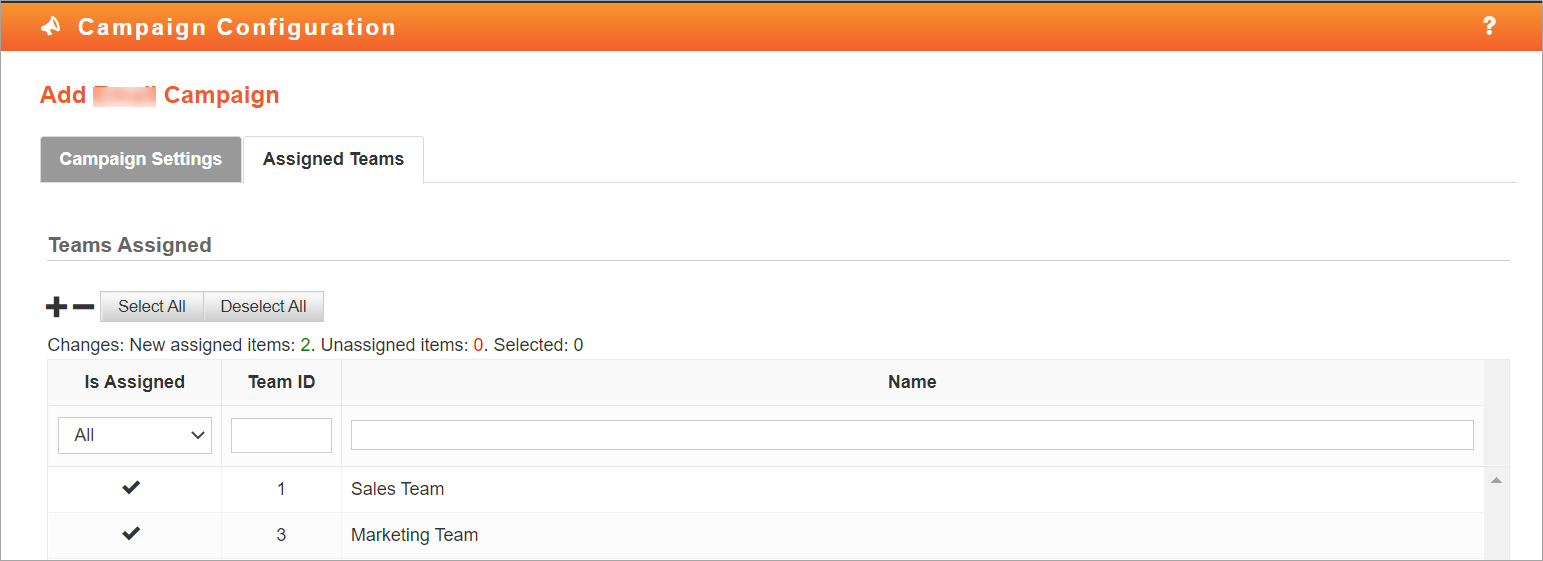Open the Assigned Teams tab
The image size is (1543, 561).
pyautogui.click(x=333, y=159)
